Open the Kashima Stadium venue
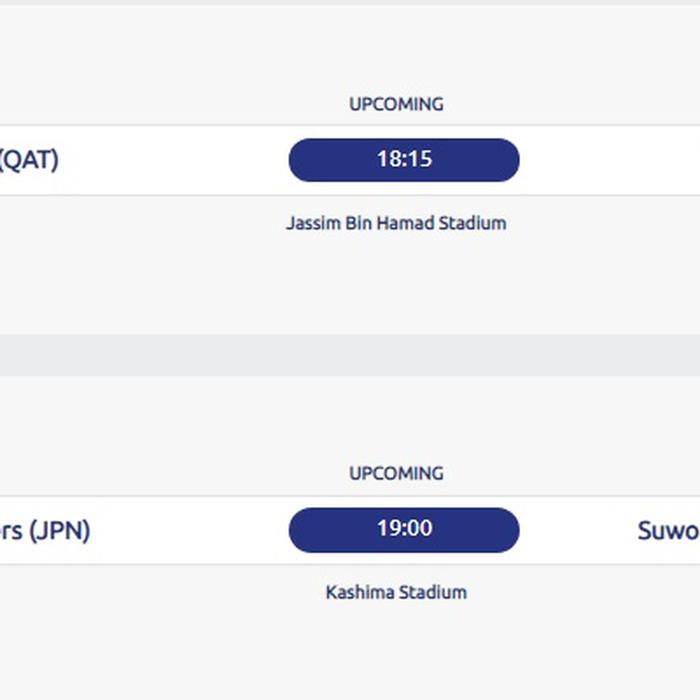The height and width of the screenshot is (700, 700). (396, 592)
